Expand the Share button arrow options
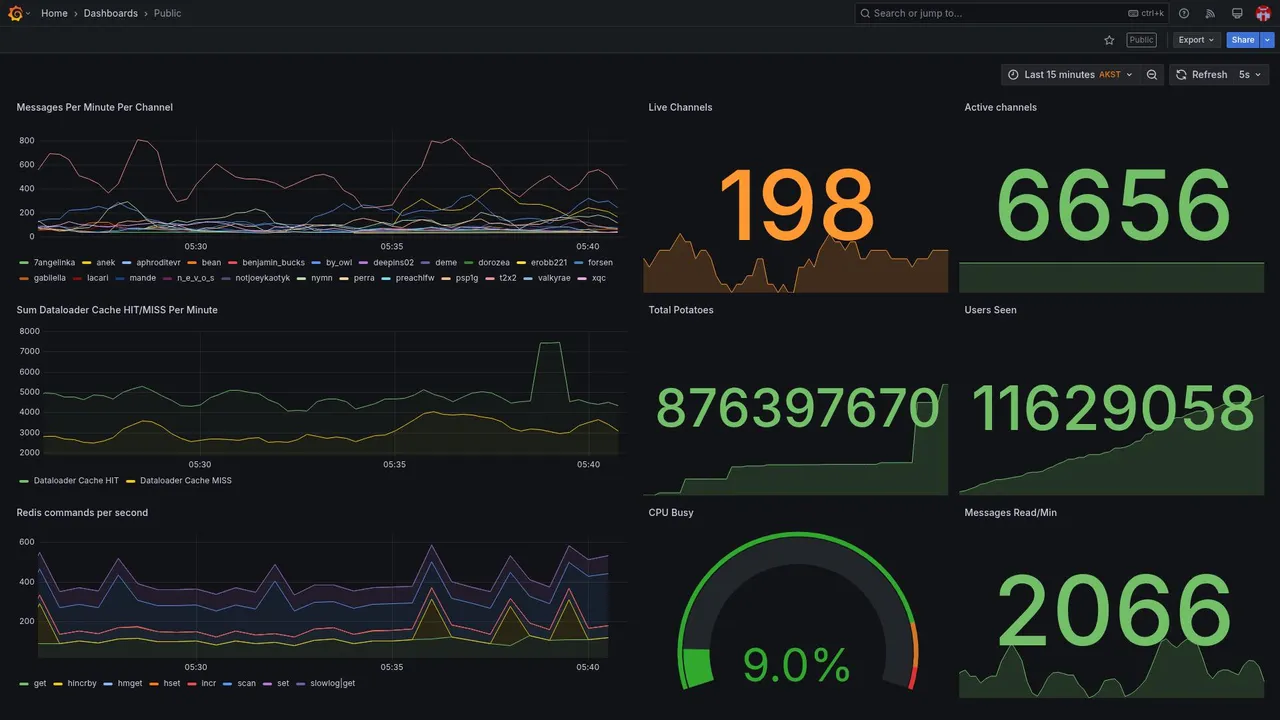 (x=1268, y=40)
